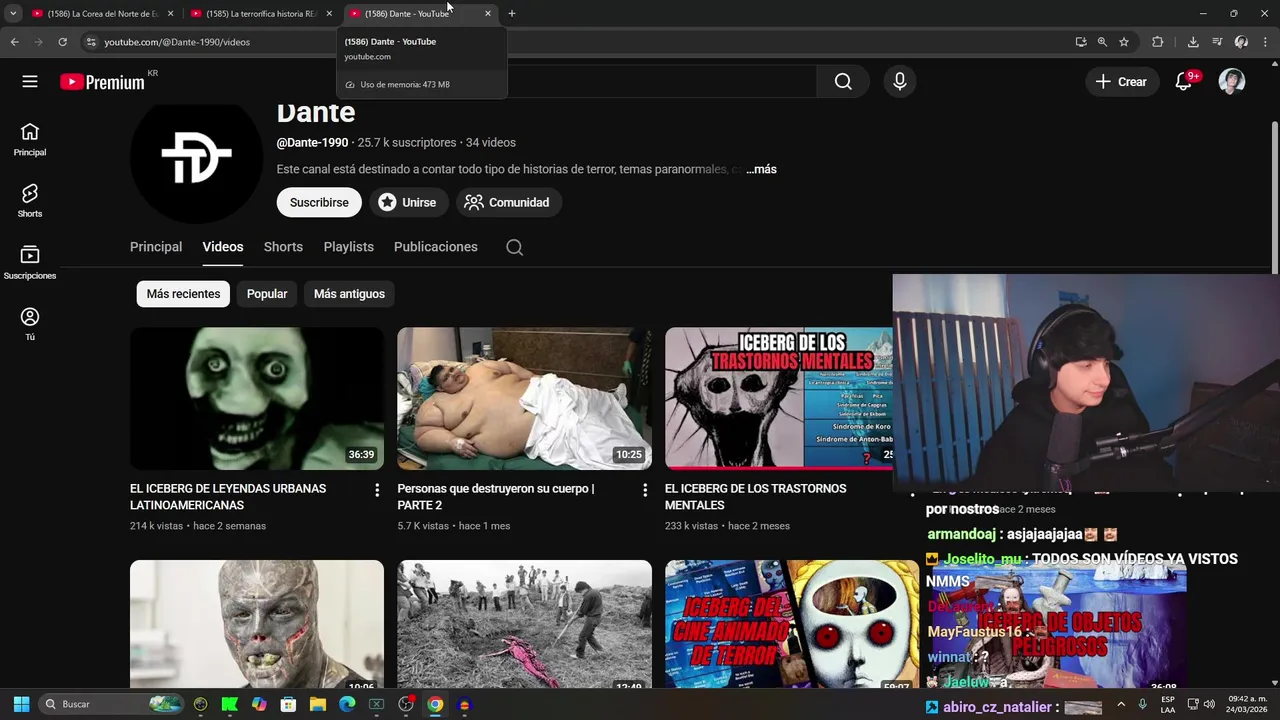Open Microsoft Edge from taskbar
Screen dimensions: 1280x720
347,704
